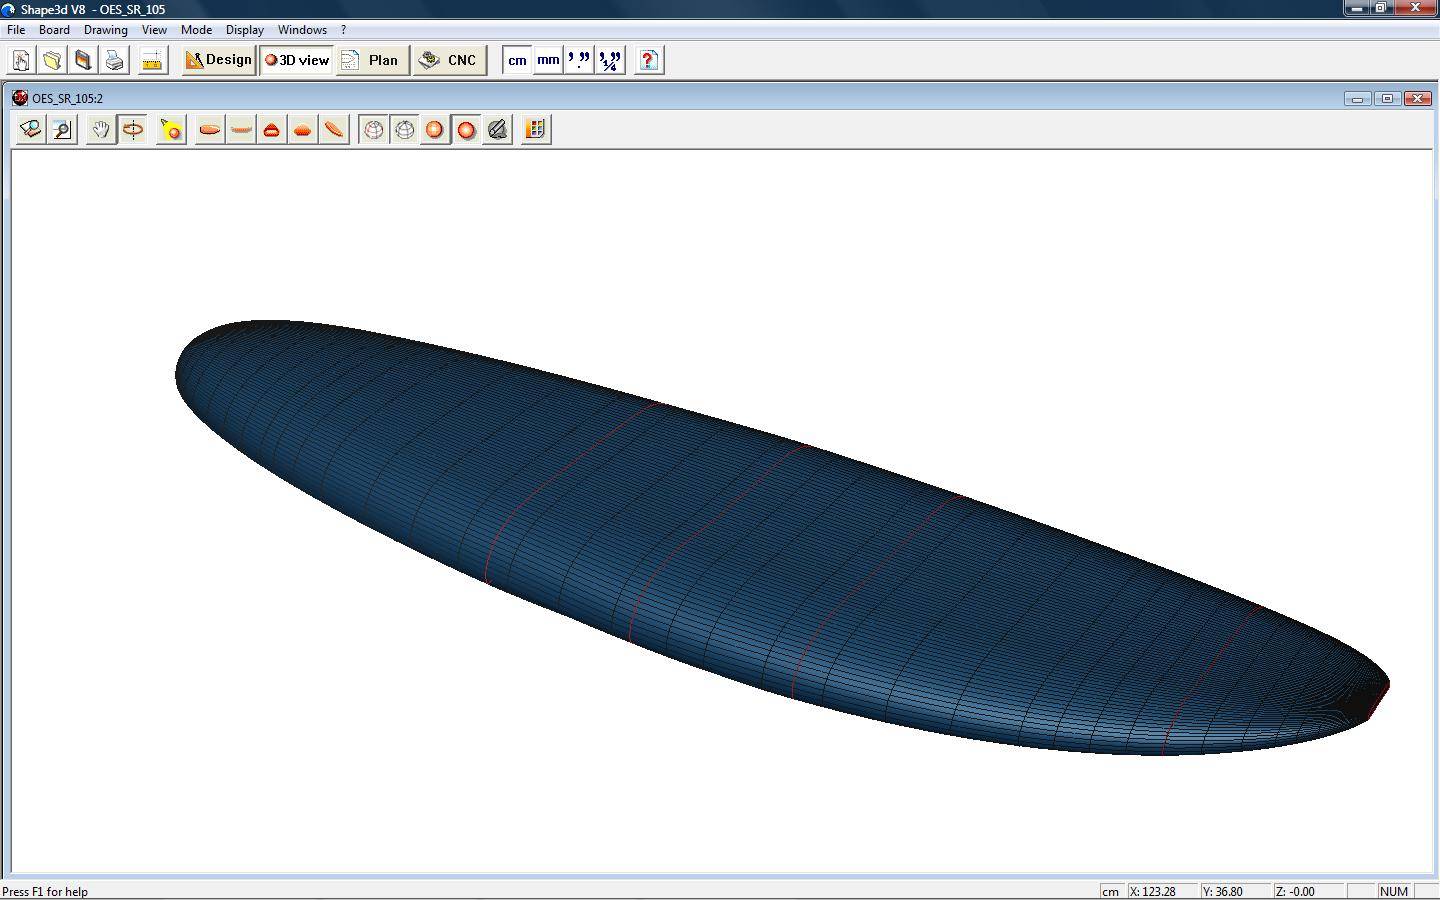Click the help question mark icon
This screenshot has height=900, width=1440.
click(648, 60)
